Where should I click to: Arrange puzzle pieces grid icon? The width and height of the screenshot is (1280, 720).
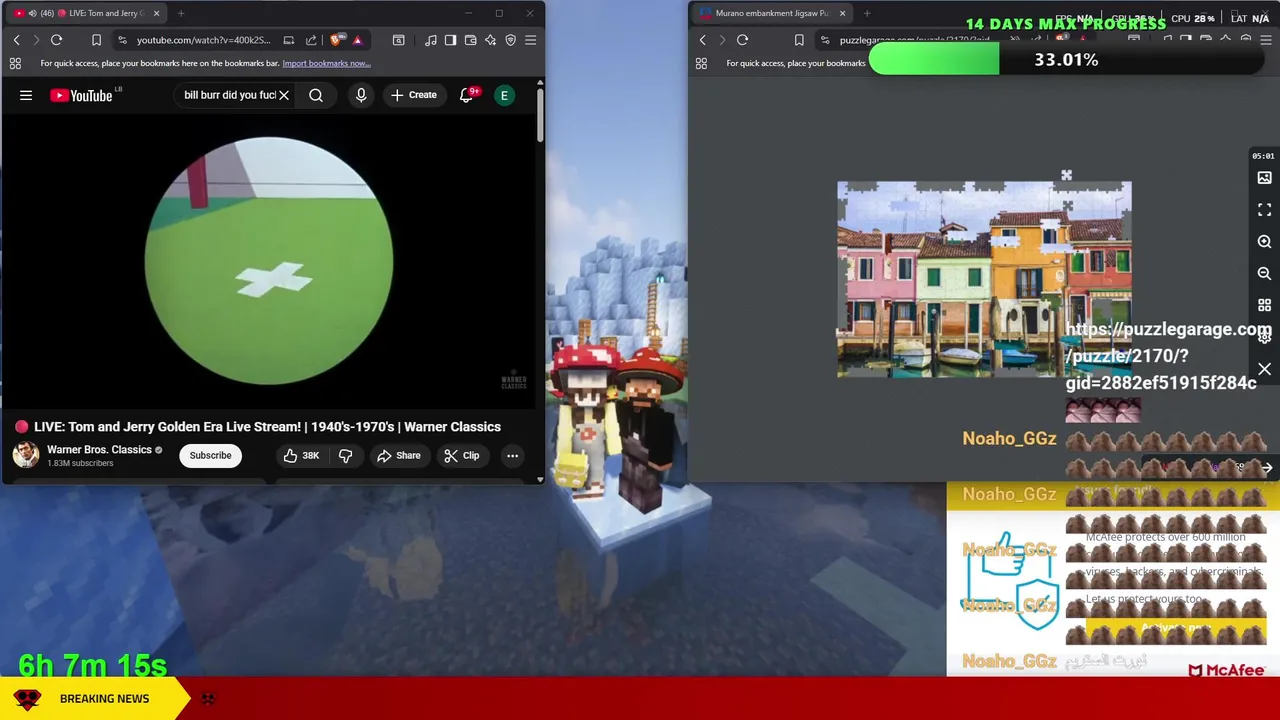point(1264,305)
